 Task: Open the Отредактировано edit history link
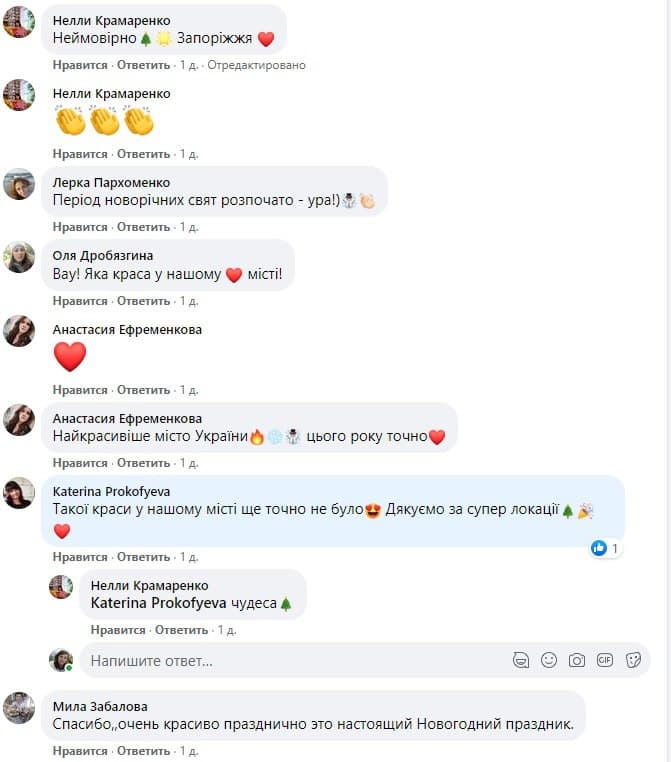click(x=257, y=65)
